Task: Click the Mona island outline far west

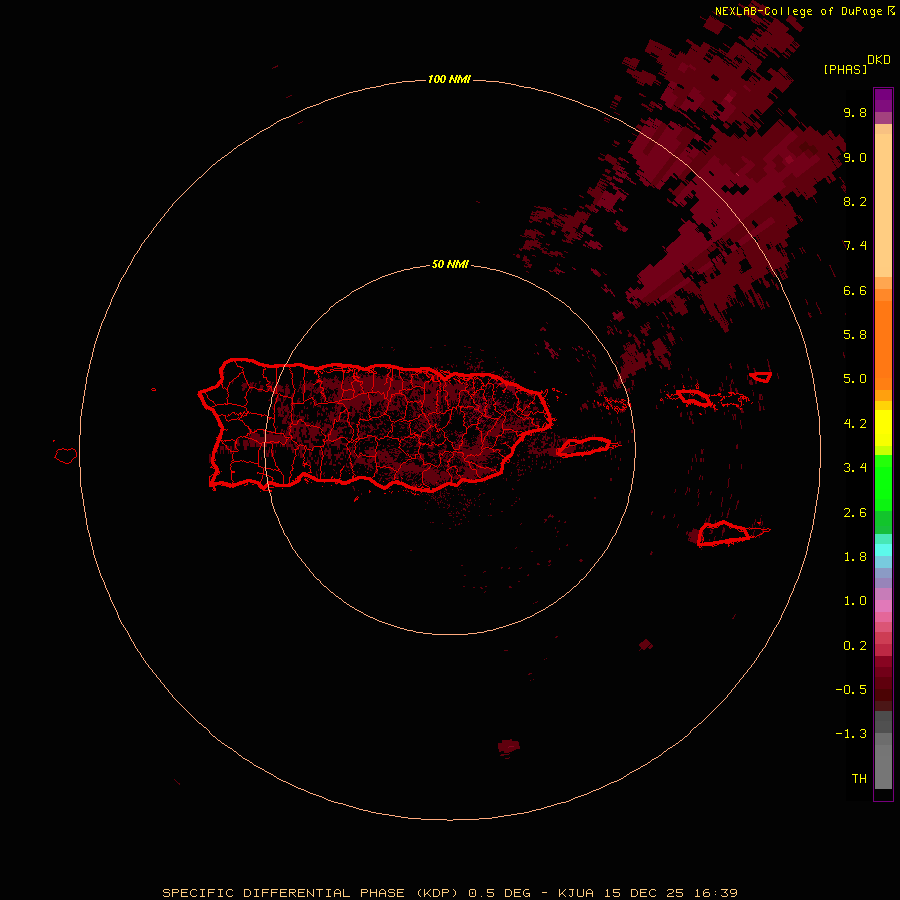Action: pos(65,456)
